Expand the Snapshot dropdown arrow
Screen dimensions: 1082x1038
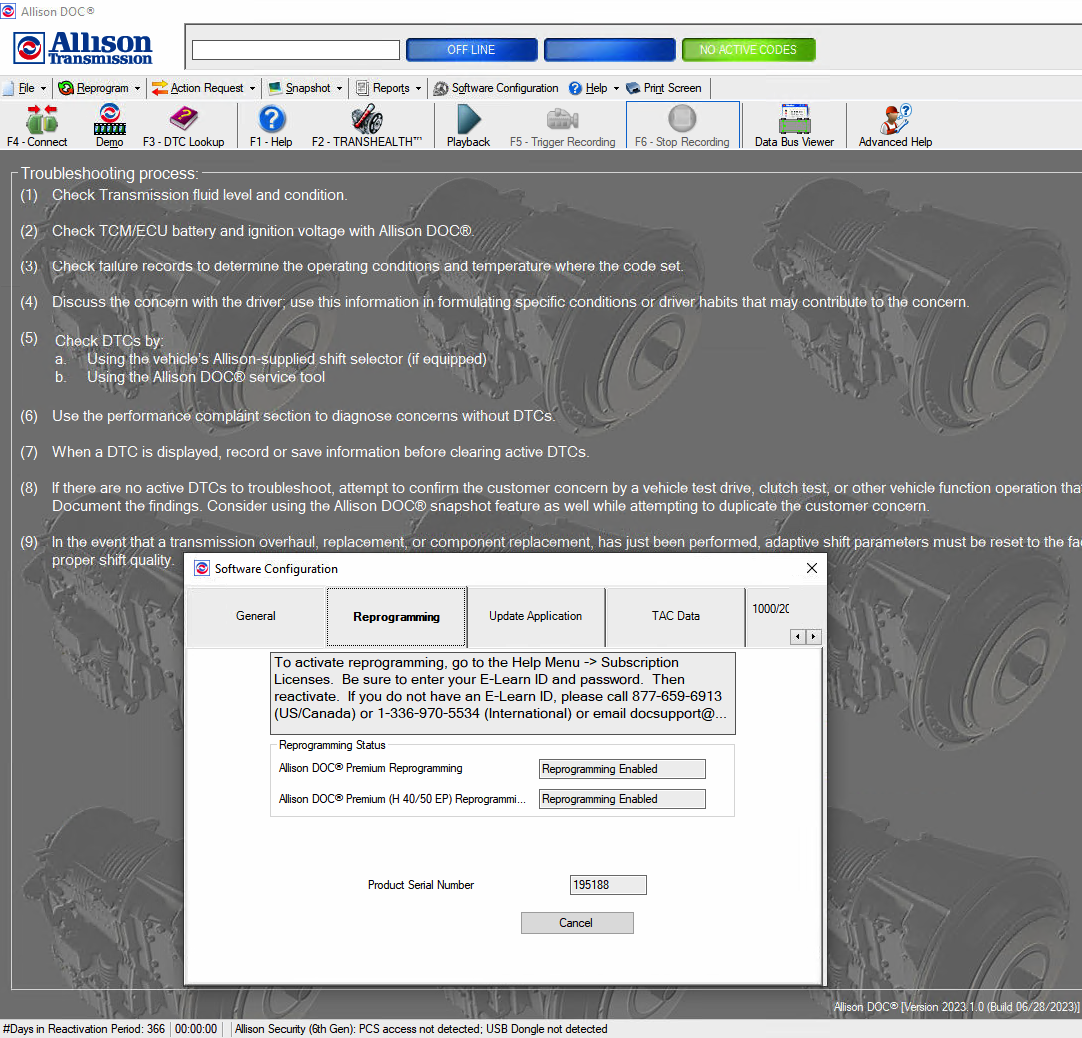pyautogui.click(x=340, y=88)
